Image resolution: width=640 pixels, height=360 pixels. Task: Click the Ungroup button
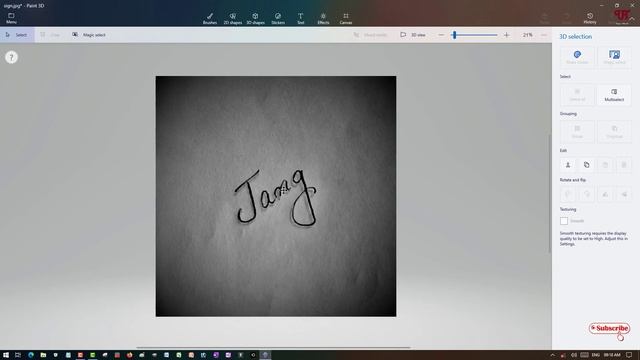click(x=614, y=131)
